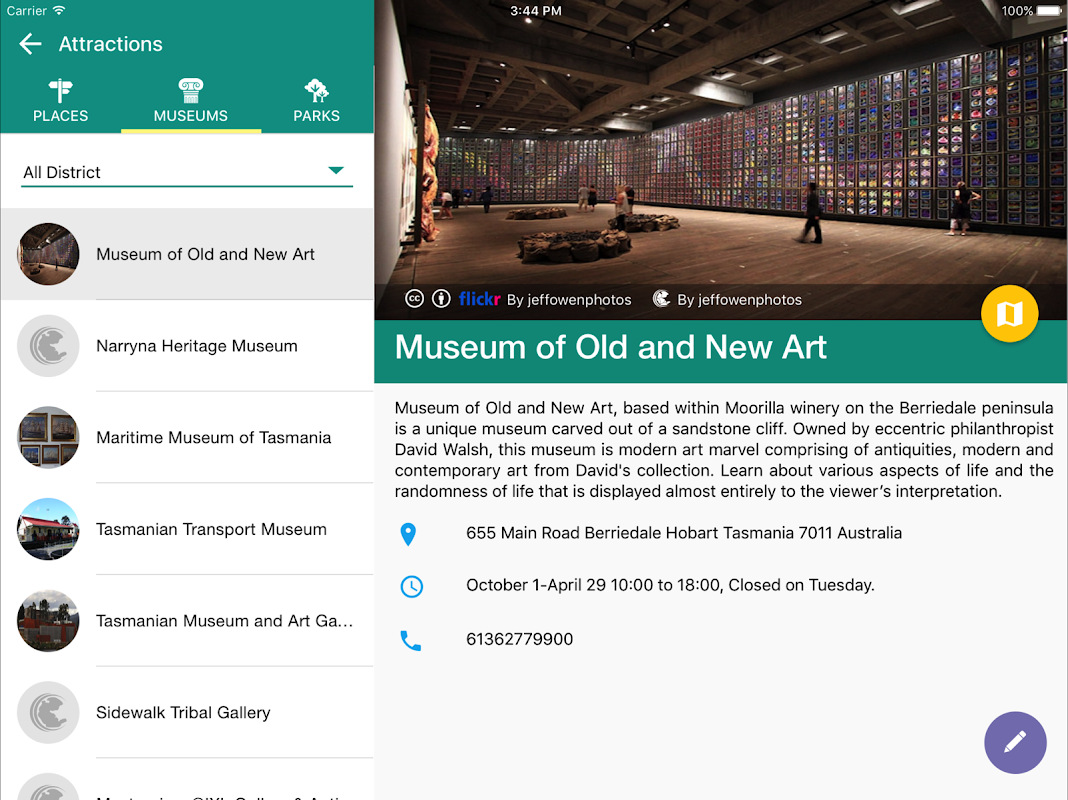Tap the 3:44 PM clock
The width and height of the screenshot is (1068, 800).
tap(536, 11)
